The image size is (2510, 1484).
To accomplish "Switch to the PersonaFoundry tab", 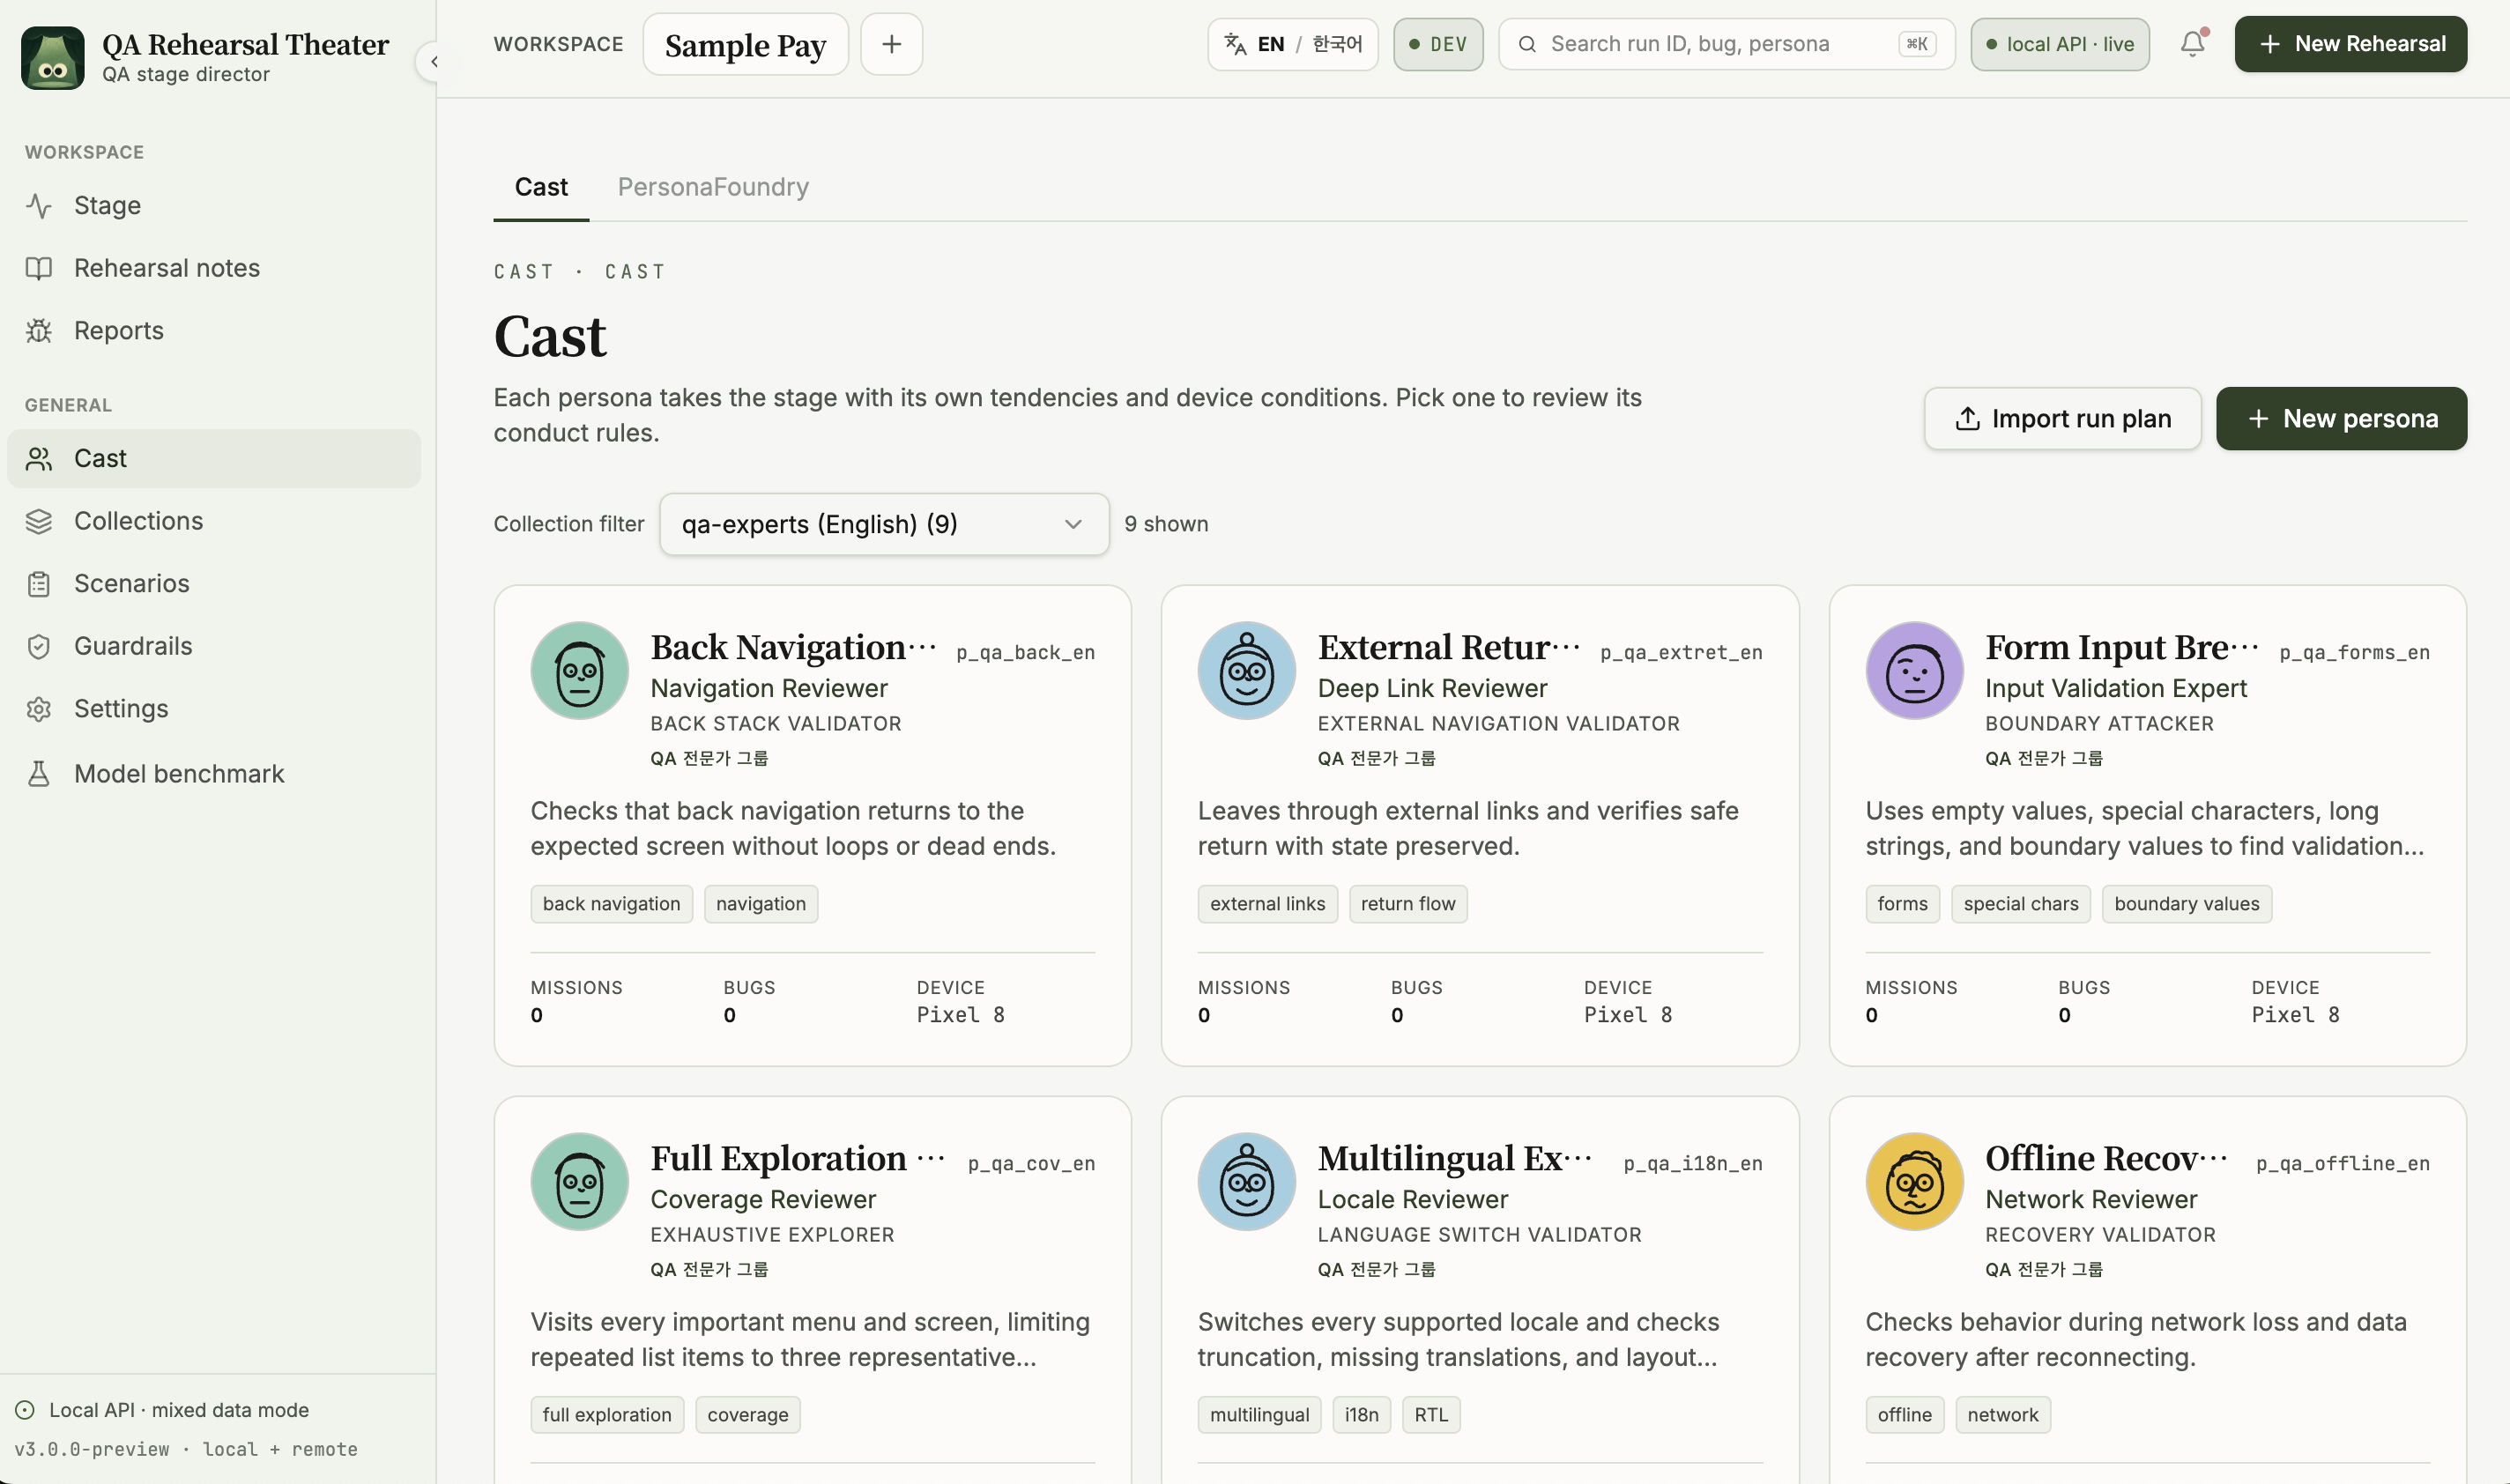I will pos(713,187).
